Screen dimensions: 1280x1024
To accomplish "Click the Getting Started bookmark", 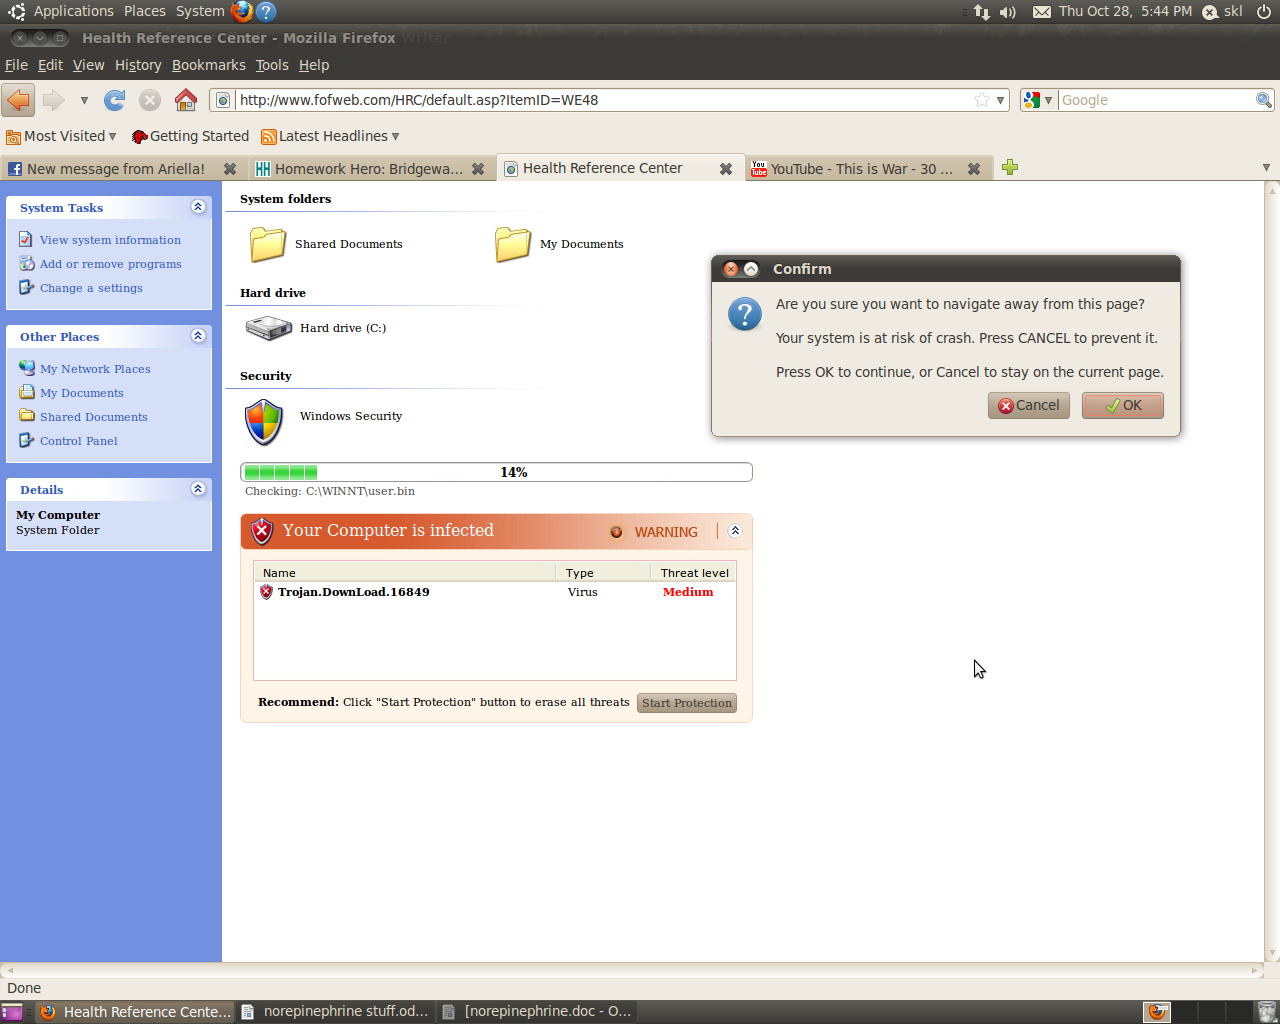I will (190, 136).
